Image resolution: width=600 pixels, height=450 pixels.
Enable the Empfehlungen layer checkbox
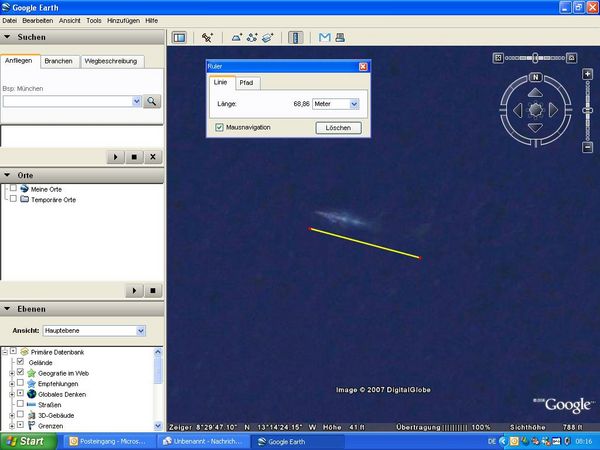21,383
